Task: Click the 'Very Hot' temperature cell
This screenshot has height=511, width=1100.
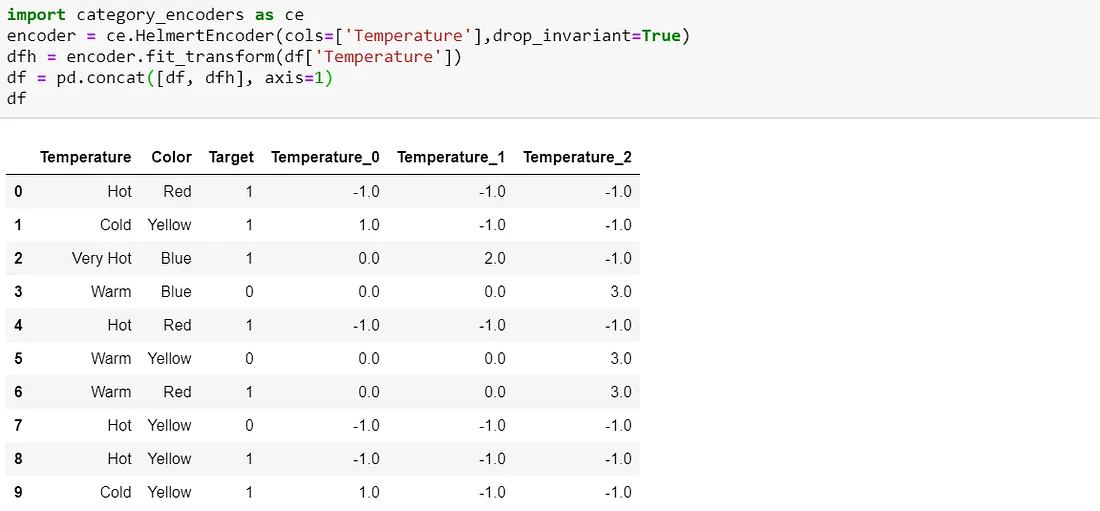Action: pos(102,258)
